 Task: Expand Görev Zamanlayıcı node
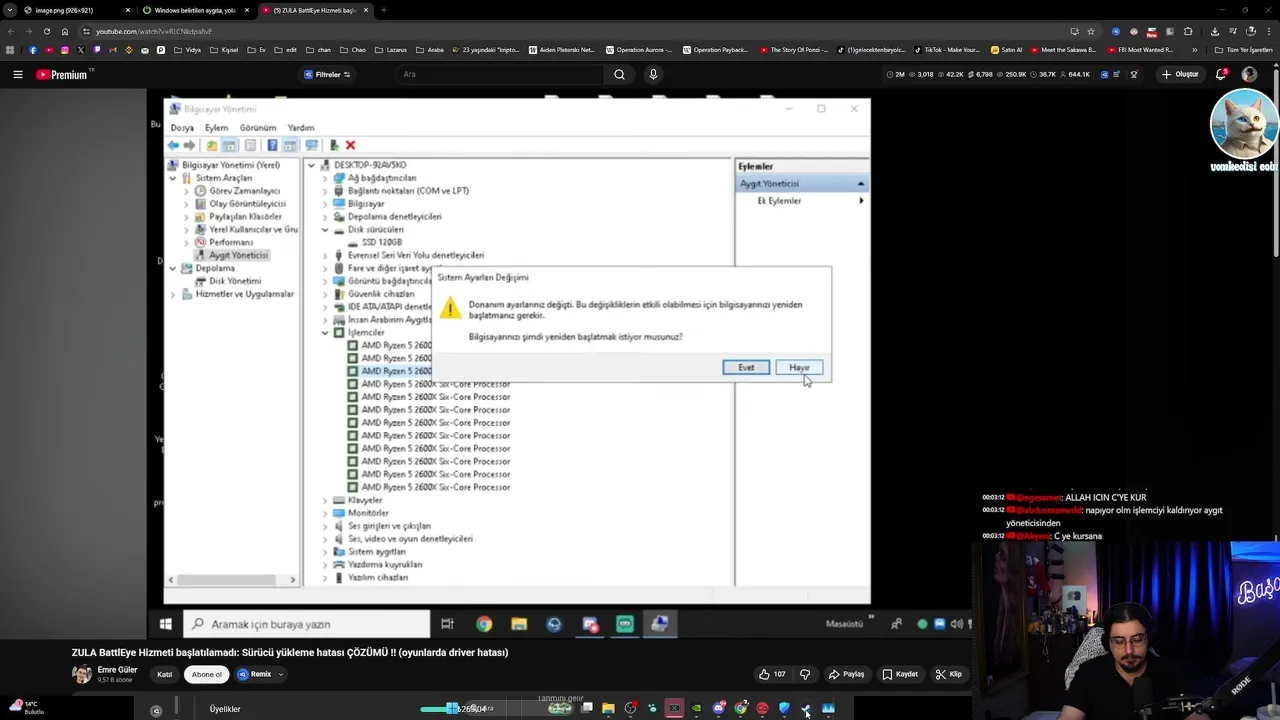(x=186, y=191)
